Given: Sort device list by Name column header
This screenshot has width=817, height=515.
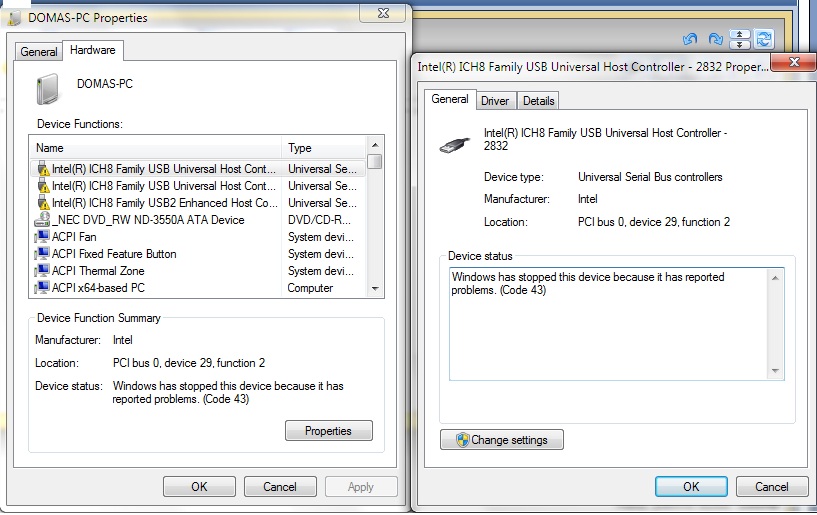Looking at the screenshot, I should [x=156, y=148].
